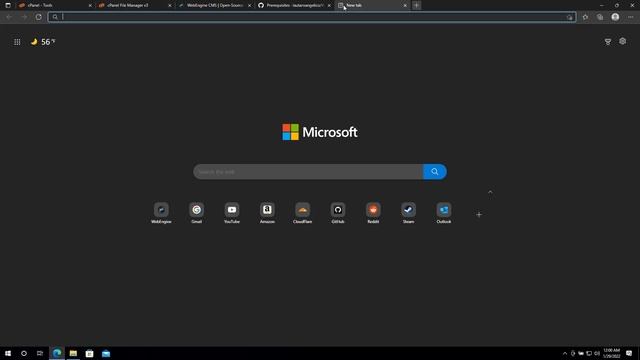640x360 pixels.
Task: Open the Steam quick link tile
Action: (409, 213)
